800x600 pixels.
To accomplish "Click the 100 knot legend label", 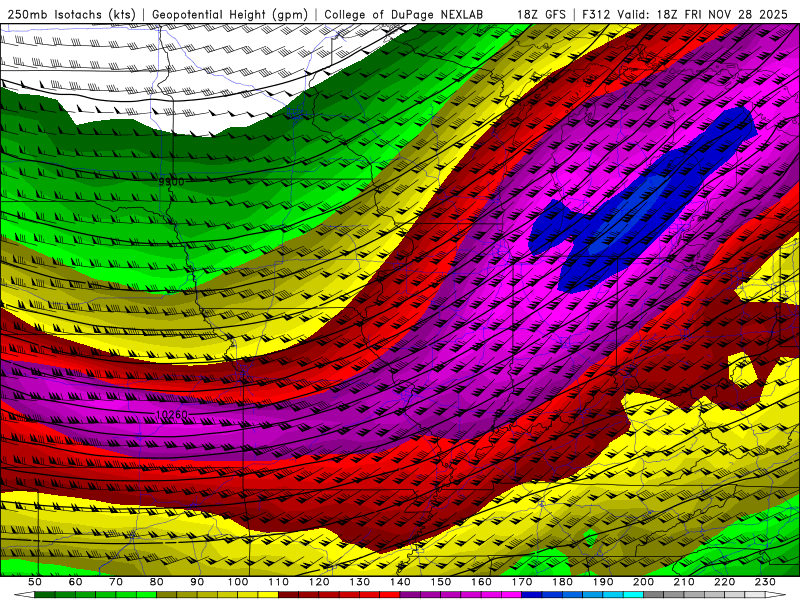I will (x=238, y=582).
